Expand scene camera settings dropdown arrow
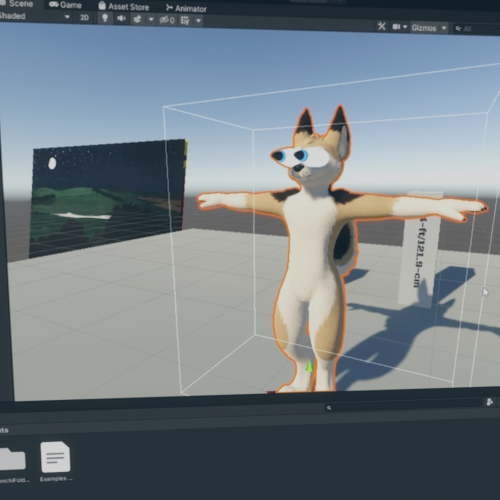 coord(405,27)
